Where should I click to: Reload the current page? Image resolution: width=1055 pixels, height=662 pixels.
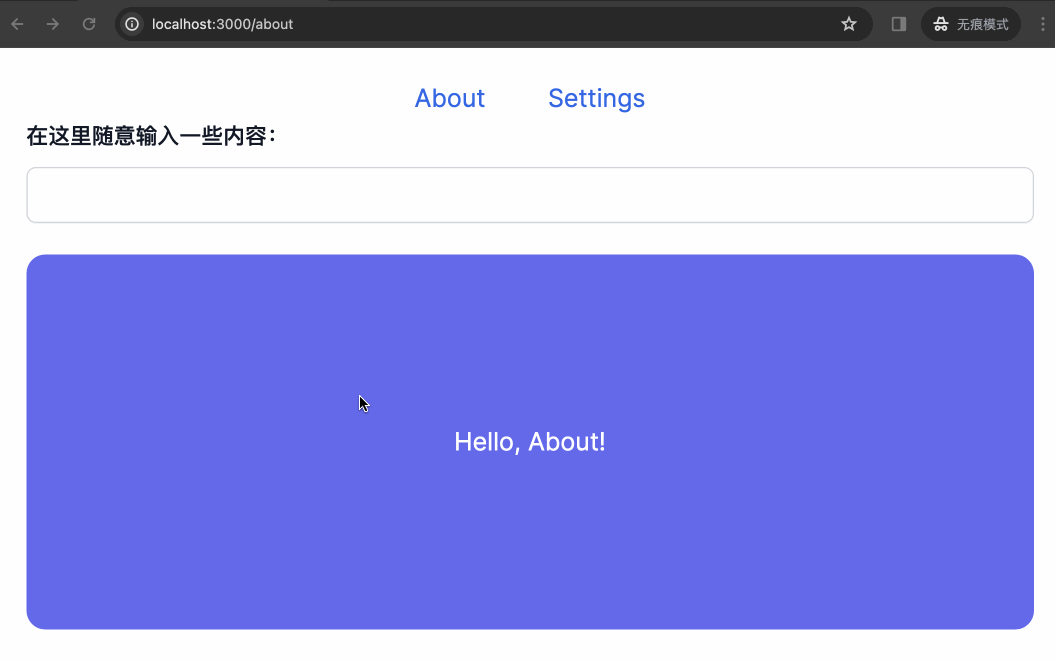(x=88, y=24)
